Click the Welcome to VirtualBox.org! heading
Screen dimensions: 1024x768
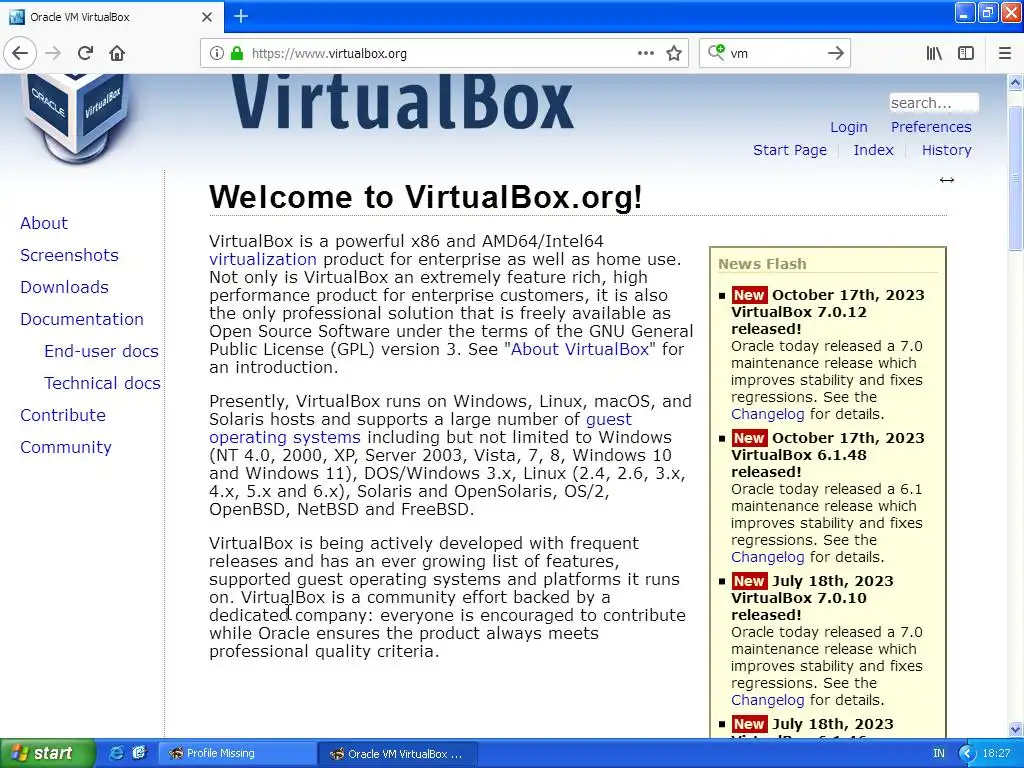[x=425, y=197]
